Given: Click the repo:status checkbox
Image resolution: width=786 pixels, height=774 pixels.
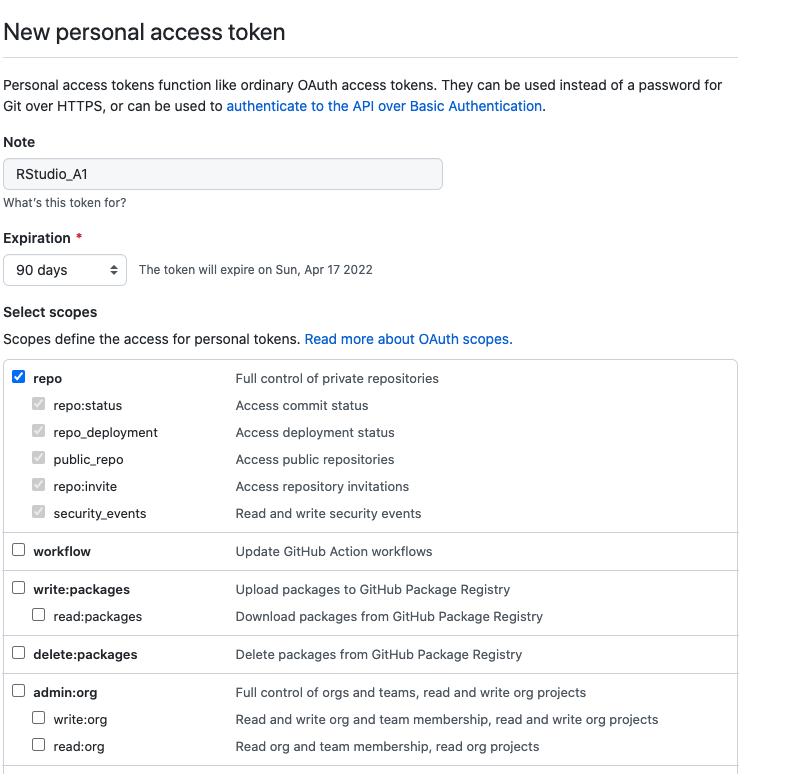Looking at the screenshot, I should click(39, 404).
